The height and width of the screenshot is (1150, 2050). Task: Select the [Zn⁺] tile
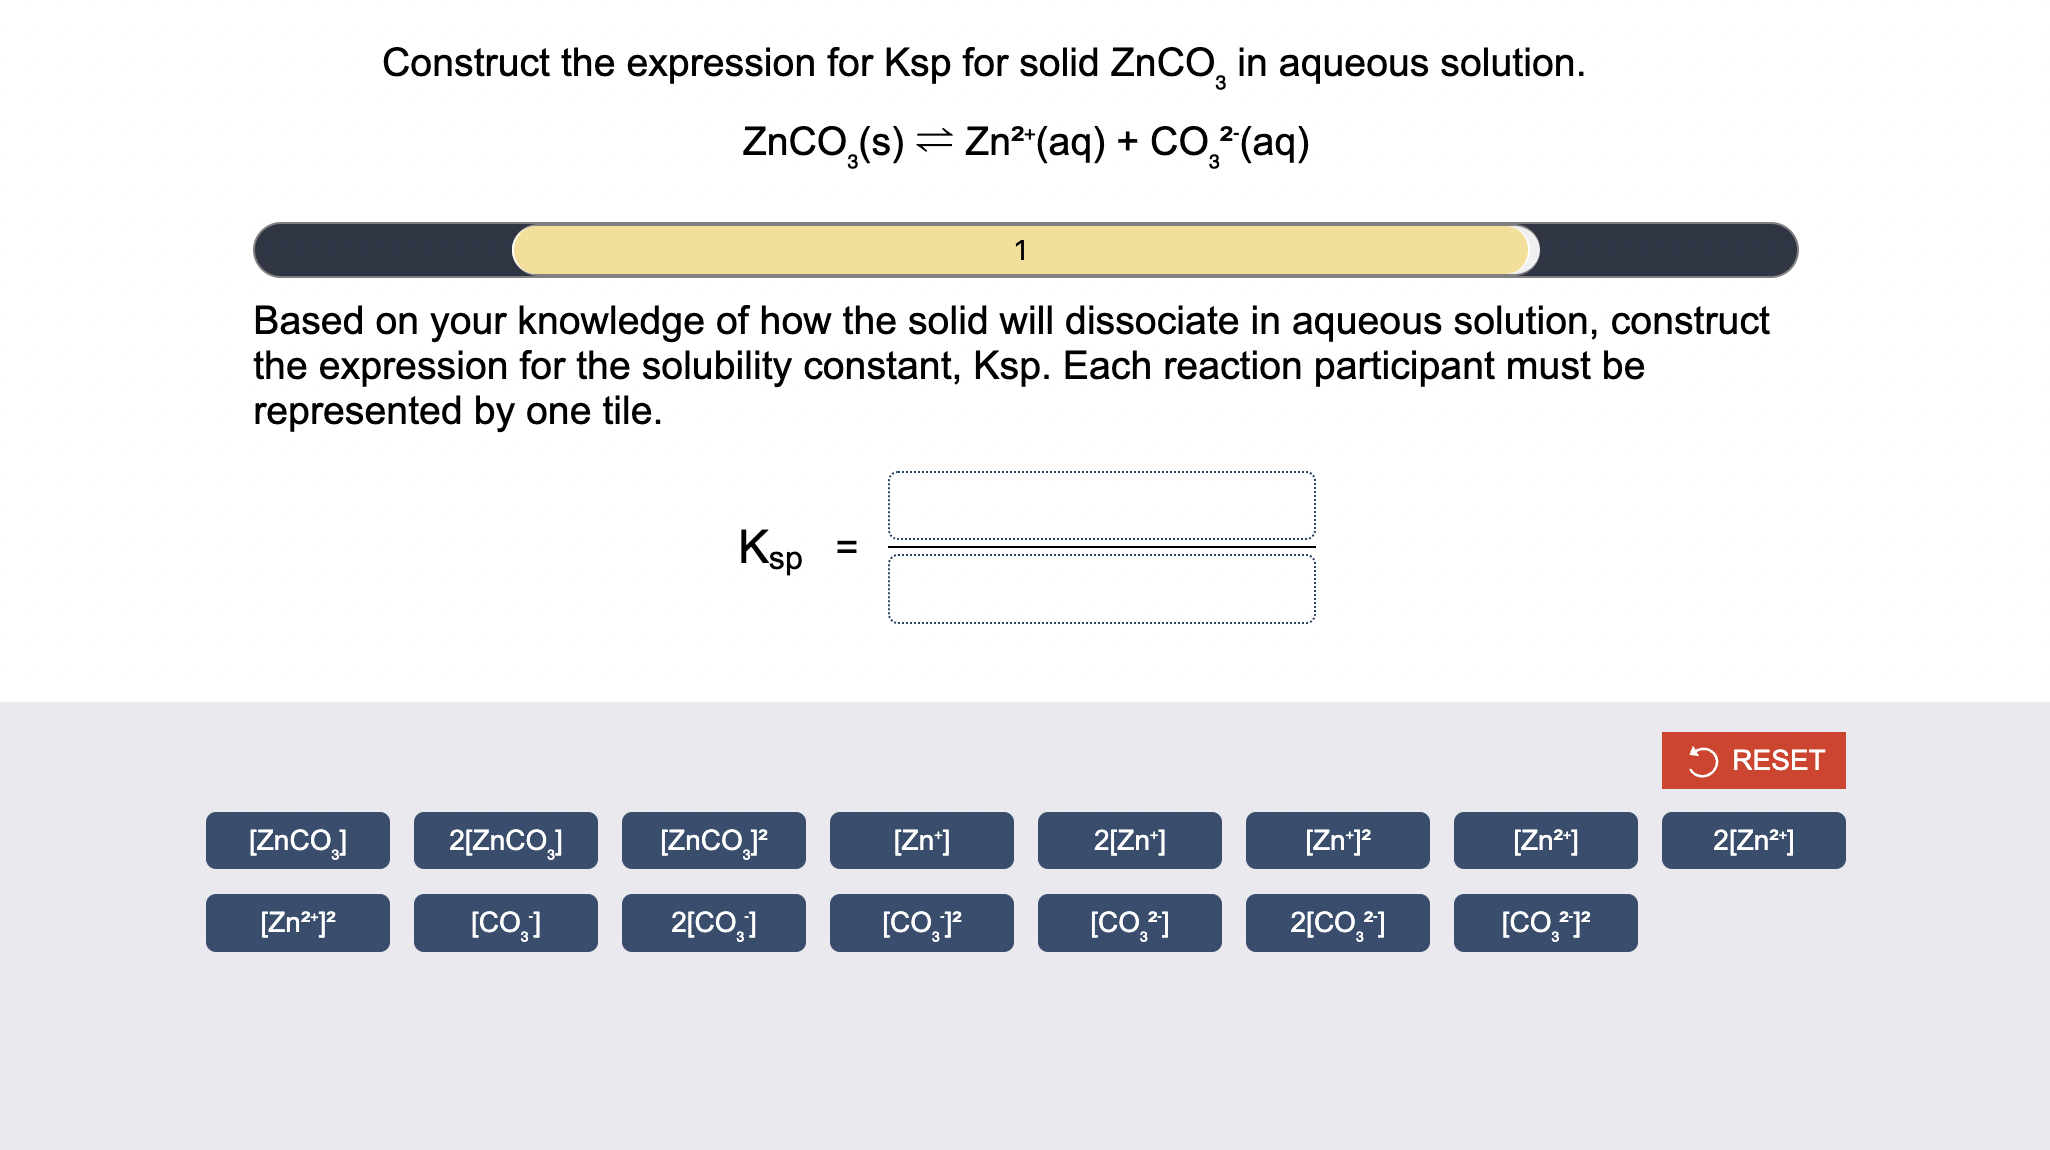(921, 841)
